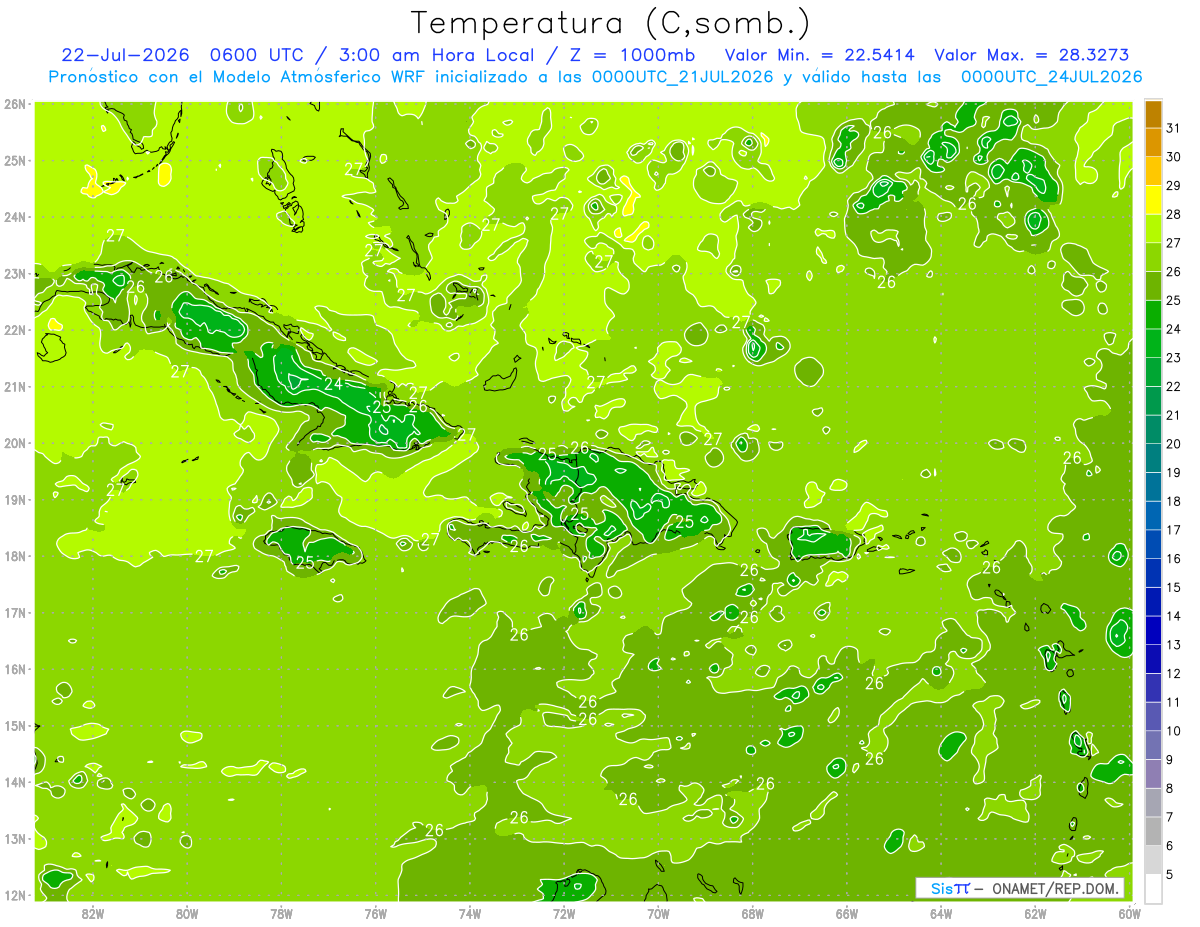Click the blue legend color between 14 and 15
The image size is (1200, 927).
1153,601
